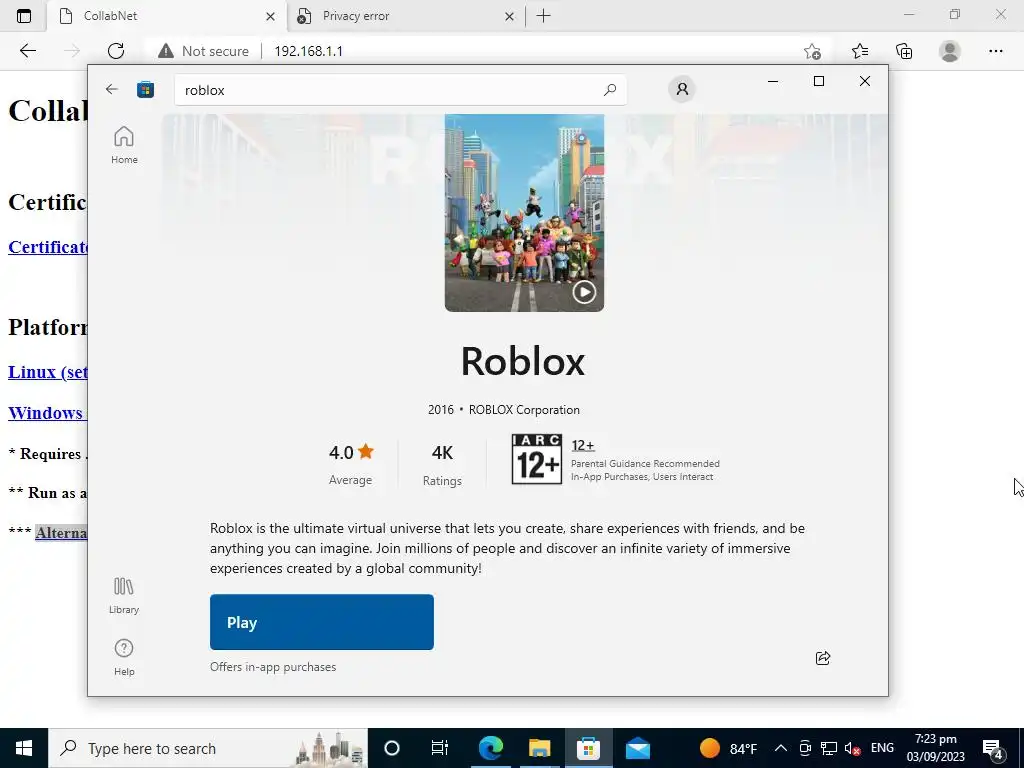The image size is (1024, 768).
Task: Open the Windows Start menu
Action: (24, 748)
